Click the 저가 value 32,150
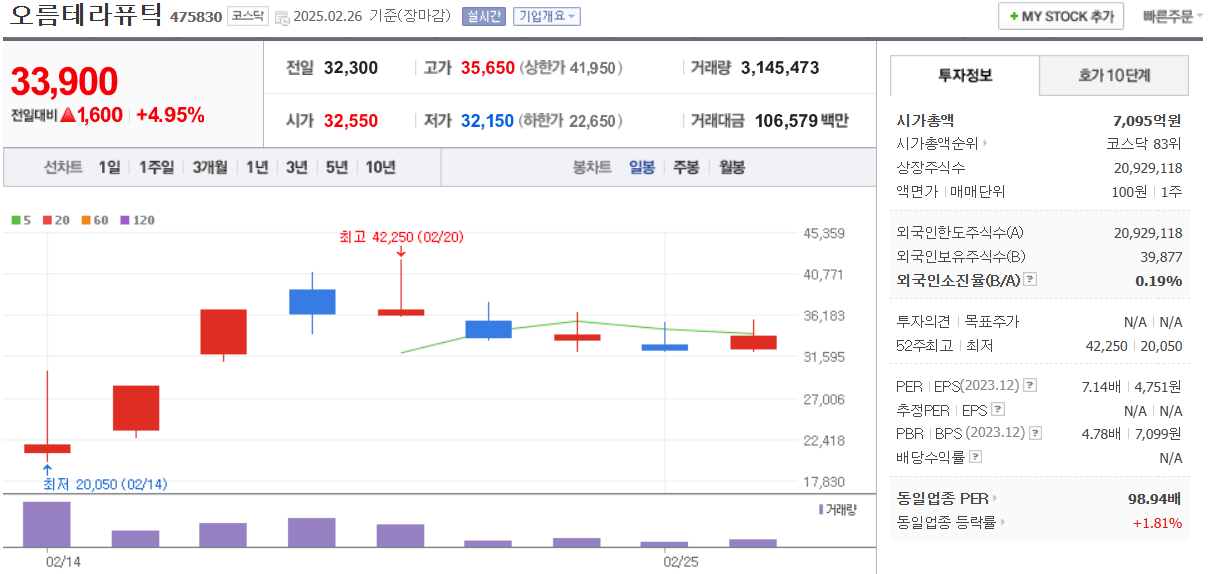Screen dimensions: 1210x574 click(487, 121)
